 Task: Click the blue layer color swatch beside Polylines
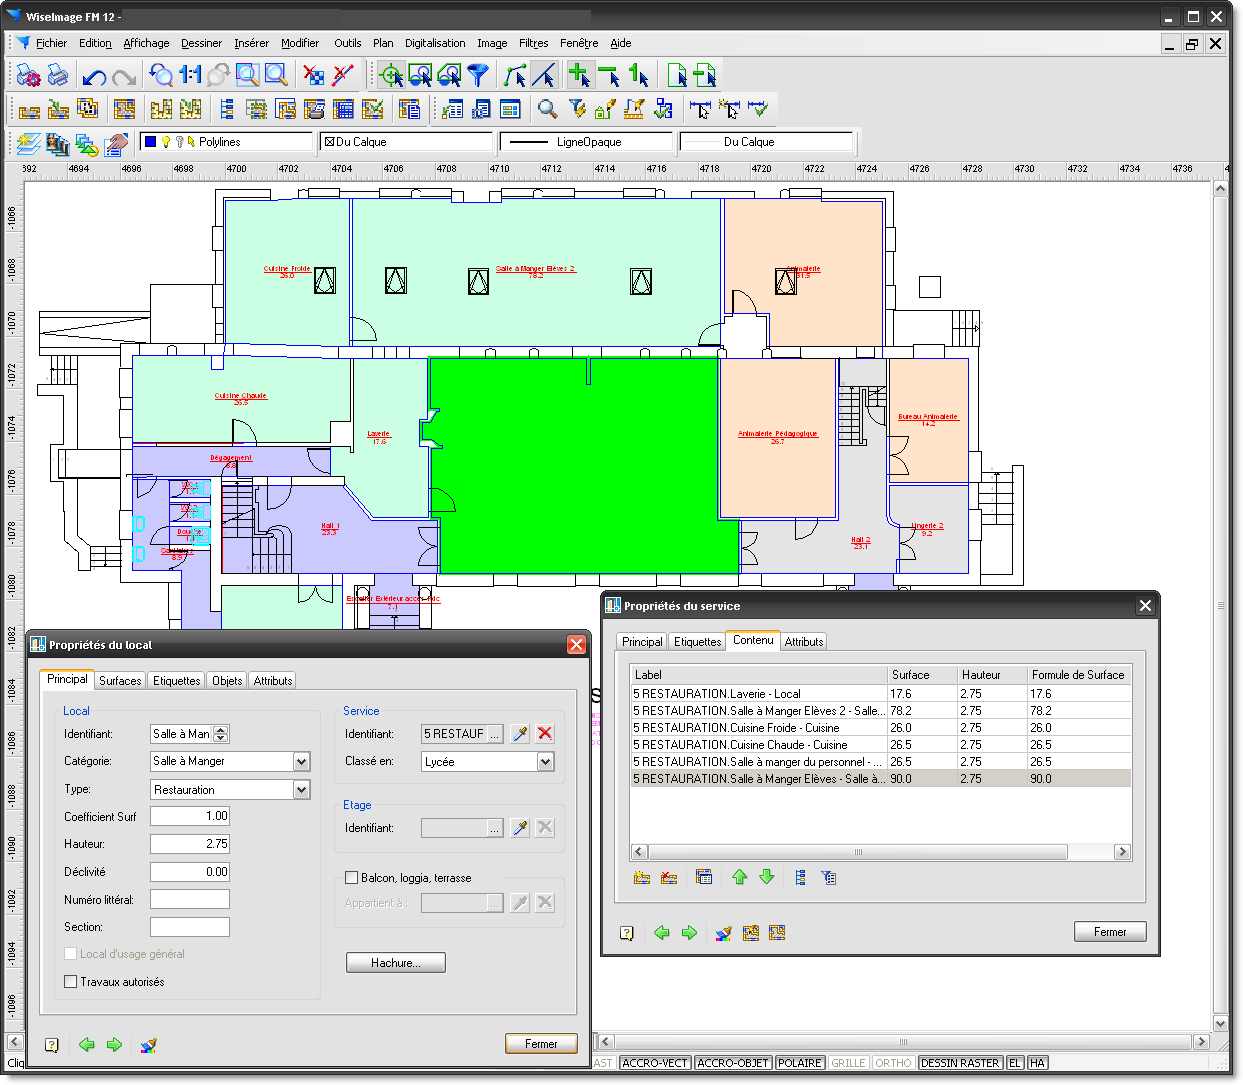coord(151,142)
